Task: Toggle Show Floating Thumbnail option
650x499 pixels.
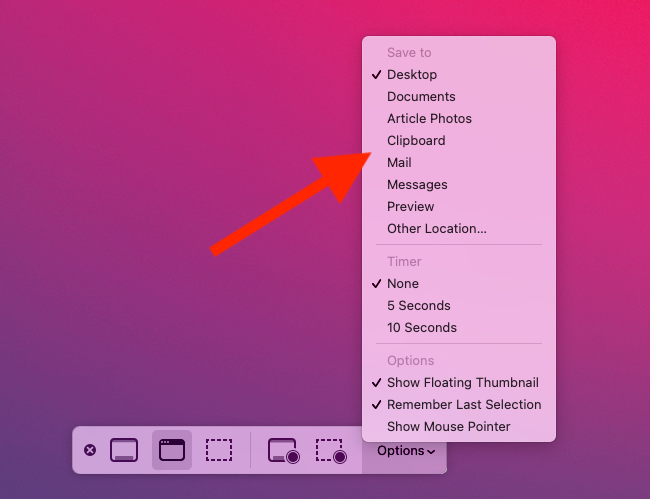Action: (459, 383)
